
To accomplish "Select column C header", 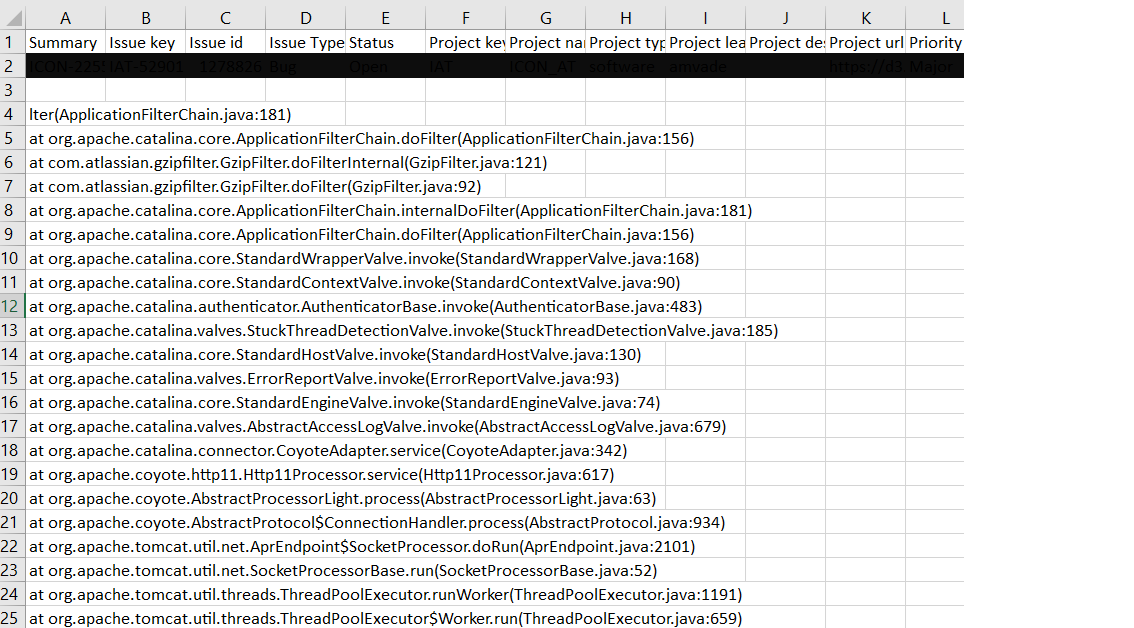I will 226,18.
